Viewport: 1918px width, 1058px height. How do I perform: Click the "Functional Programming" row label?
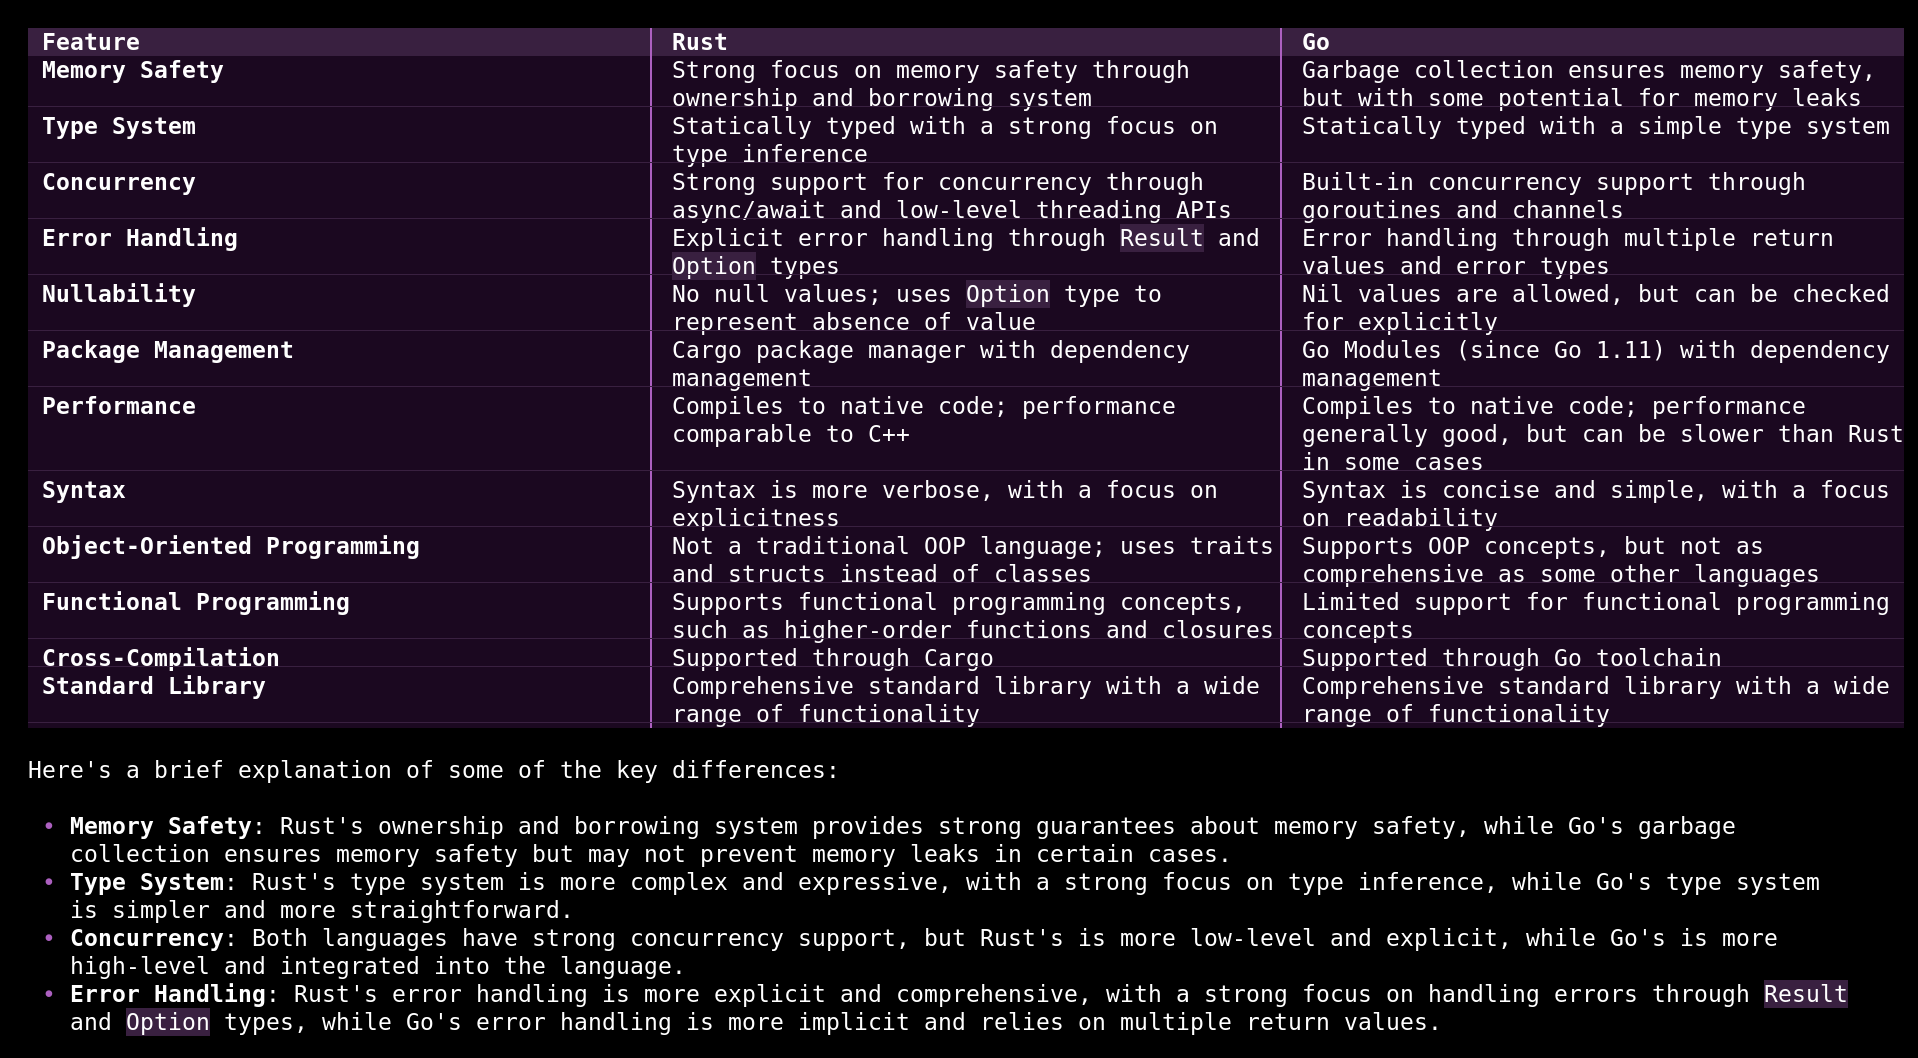point(195,602)
